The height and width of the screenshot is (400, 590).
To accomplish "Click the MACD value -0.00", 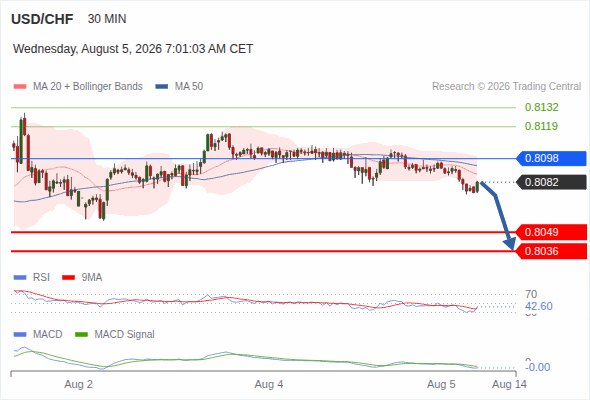I will [x=538, y=367].
